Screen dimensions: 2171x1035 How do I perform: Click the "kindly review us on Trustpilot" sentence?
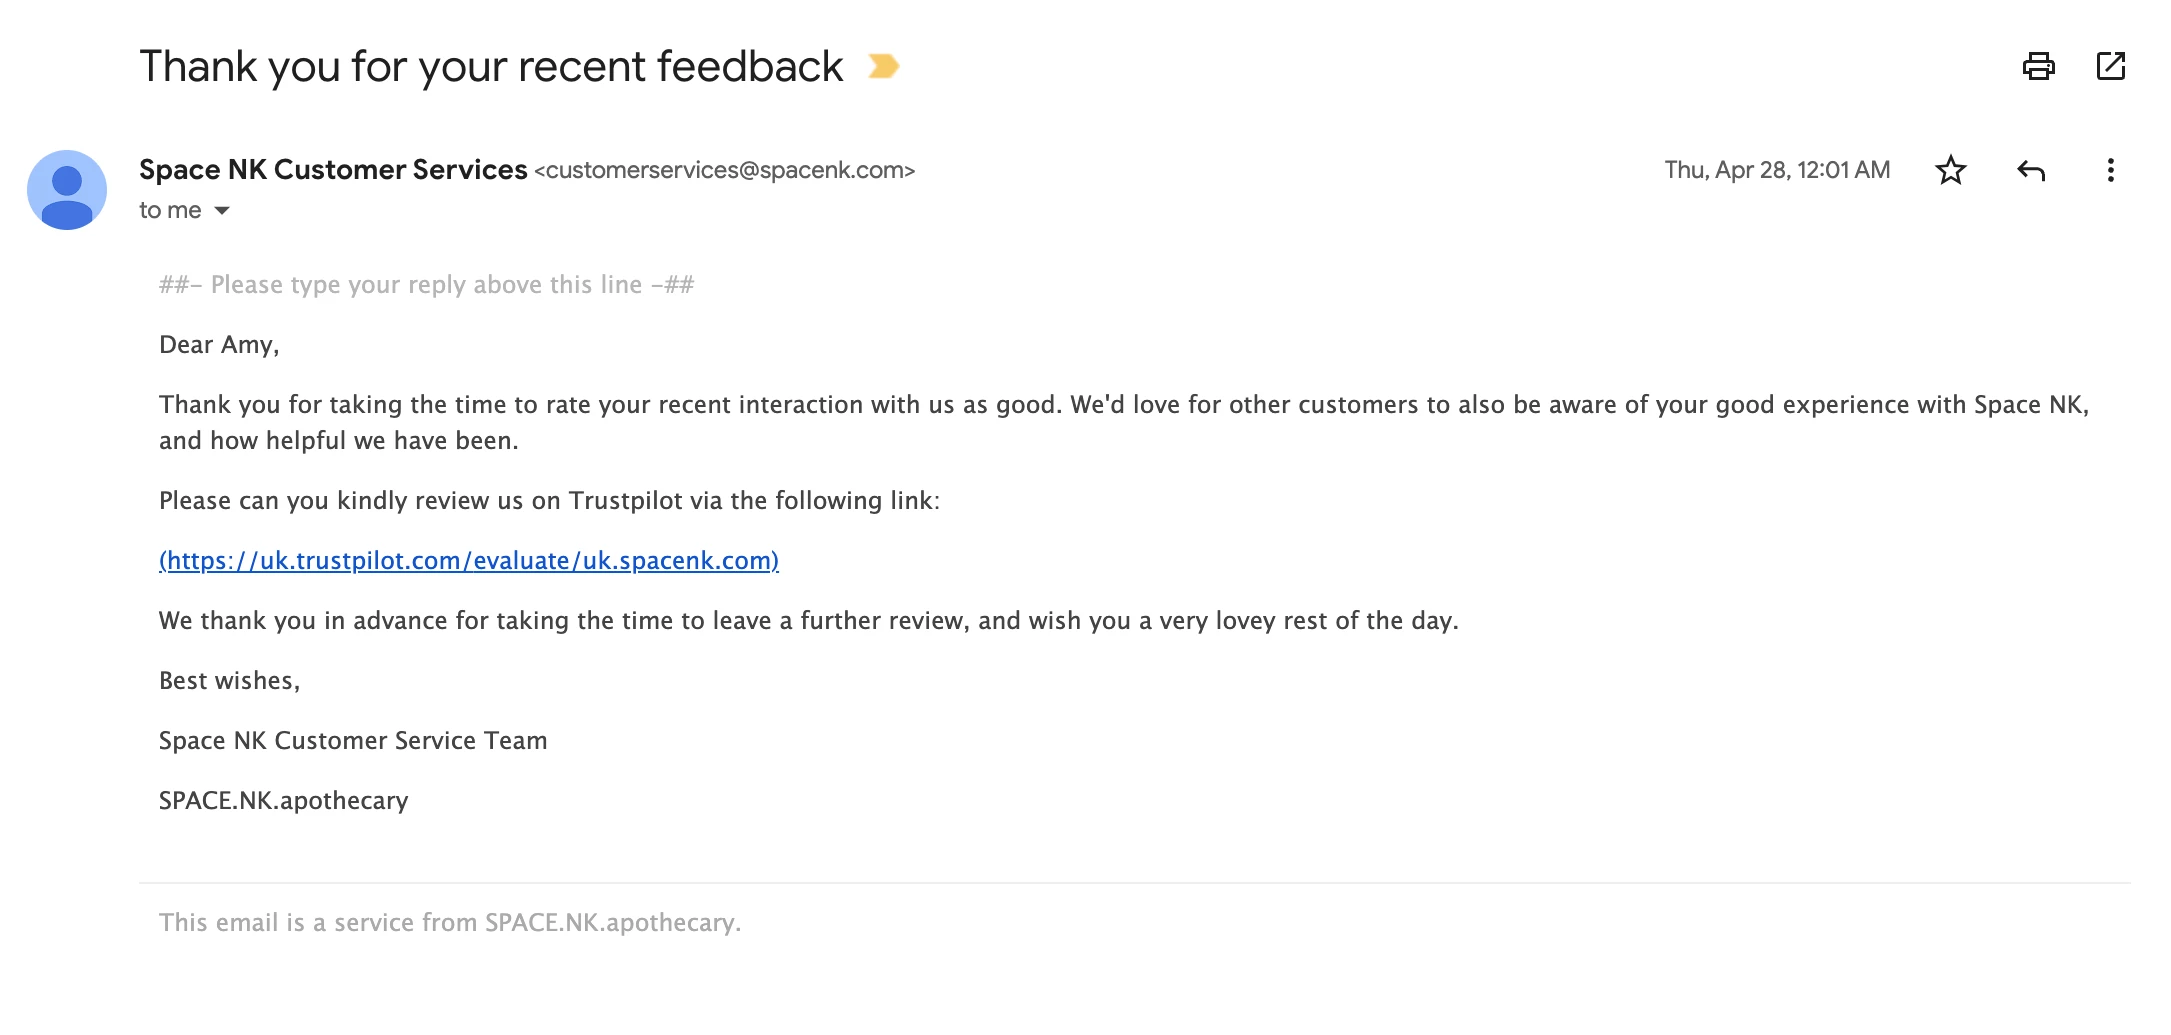549,501
